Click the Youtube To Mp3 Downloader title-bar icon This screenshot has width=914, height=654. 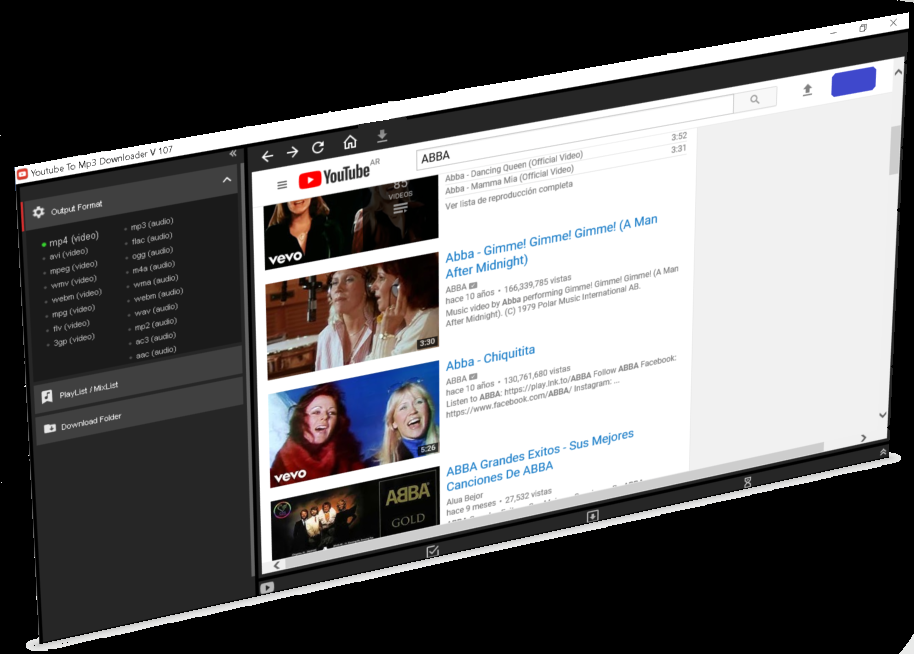click(22, 174)
